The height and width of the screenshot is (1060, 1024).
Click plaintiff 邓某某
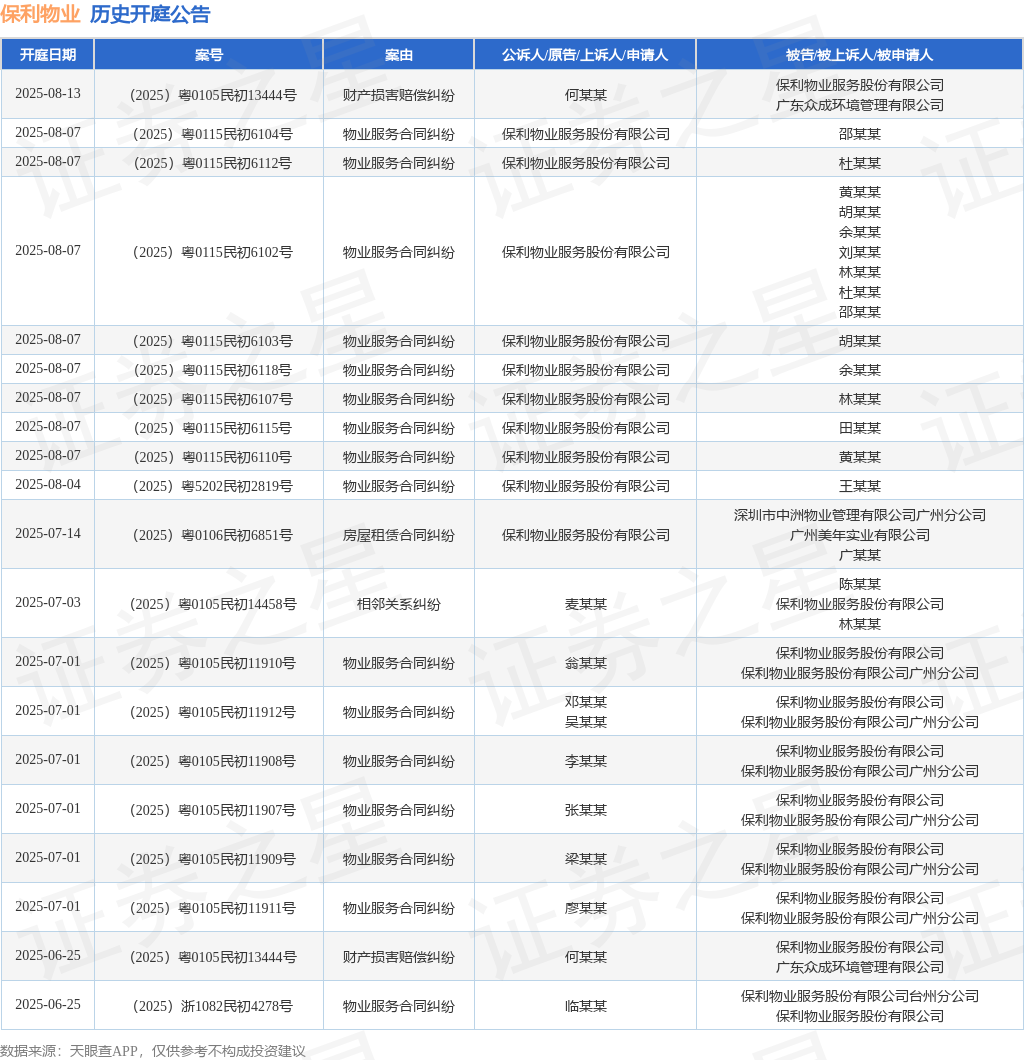coord(585,702)
